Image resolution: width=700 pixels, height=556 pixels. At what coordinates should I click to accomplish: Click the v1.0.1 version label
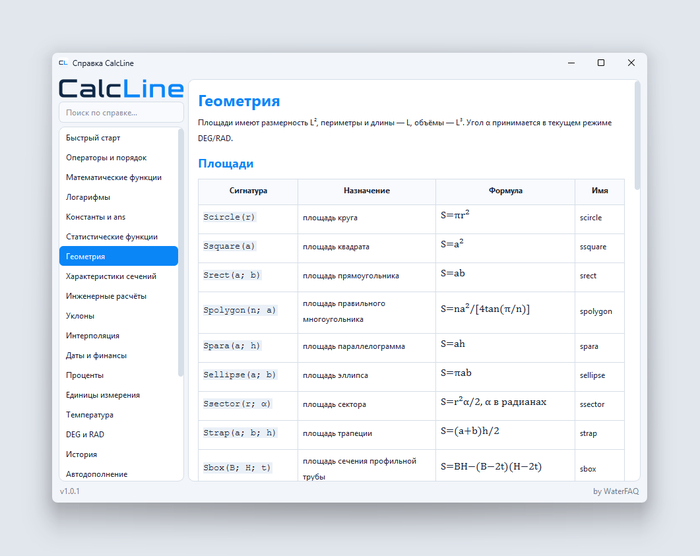[70, 491]
